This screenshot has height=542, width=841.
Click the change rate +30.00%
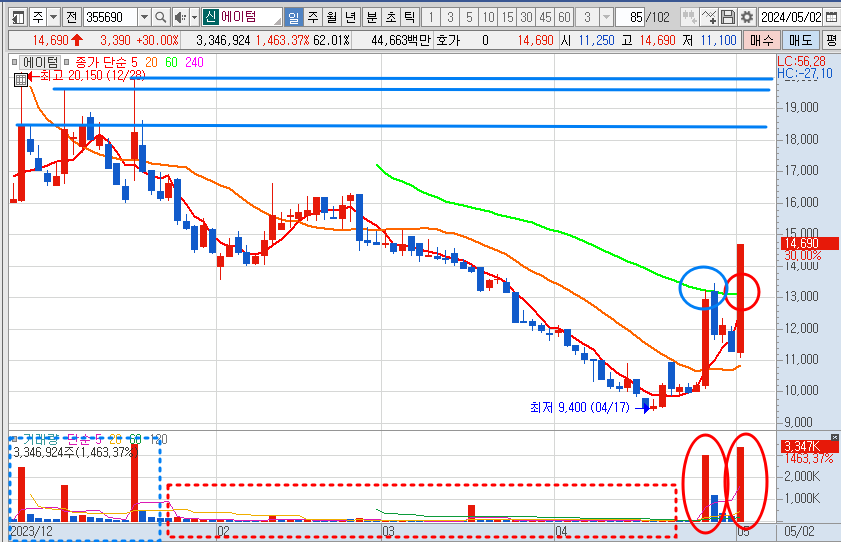pyautogui.click(x=157, y=40)
